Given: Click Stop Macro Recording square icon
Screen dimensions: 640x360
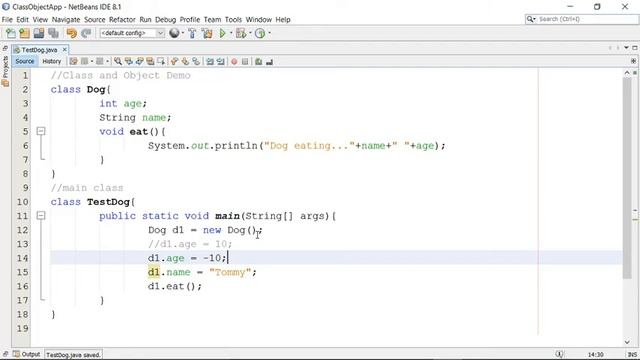Looking at the screenshot, I should click(245, 62).
